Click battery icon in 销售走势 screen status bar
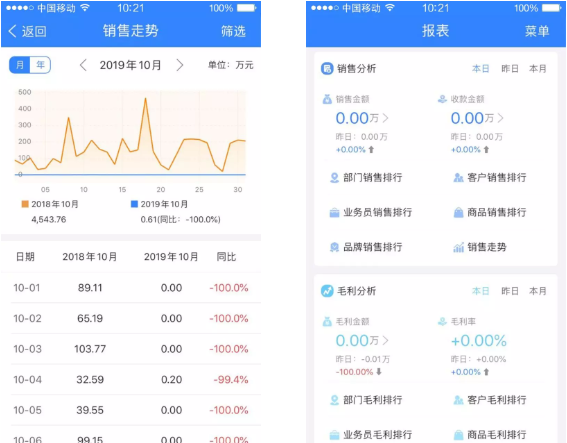Viewport: 567px width, 443px height. pyautogui.click(x=247, y=8)
